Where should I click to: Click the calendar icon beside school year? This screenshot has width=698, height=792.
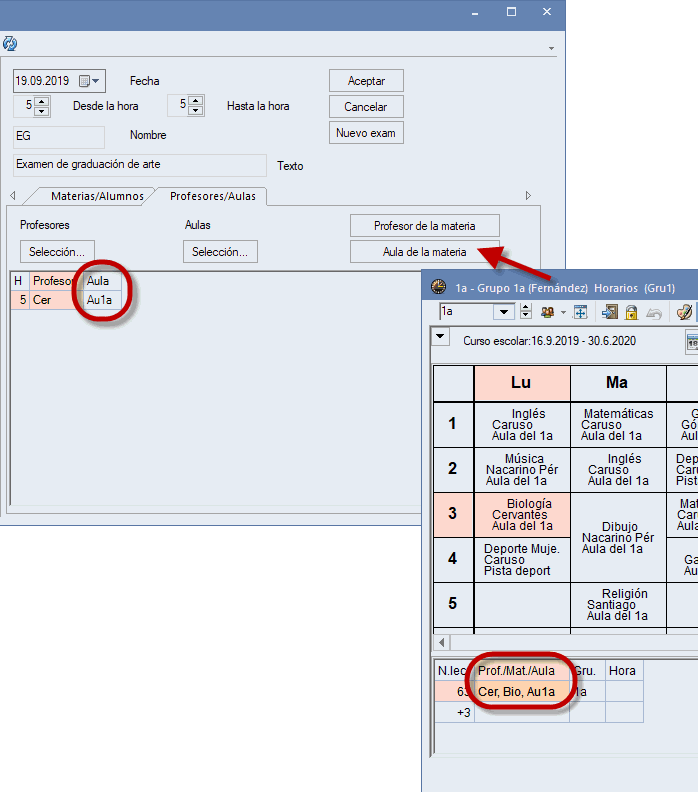(x=691, y=342)
